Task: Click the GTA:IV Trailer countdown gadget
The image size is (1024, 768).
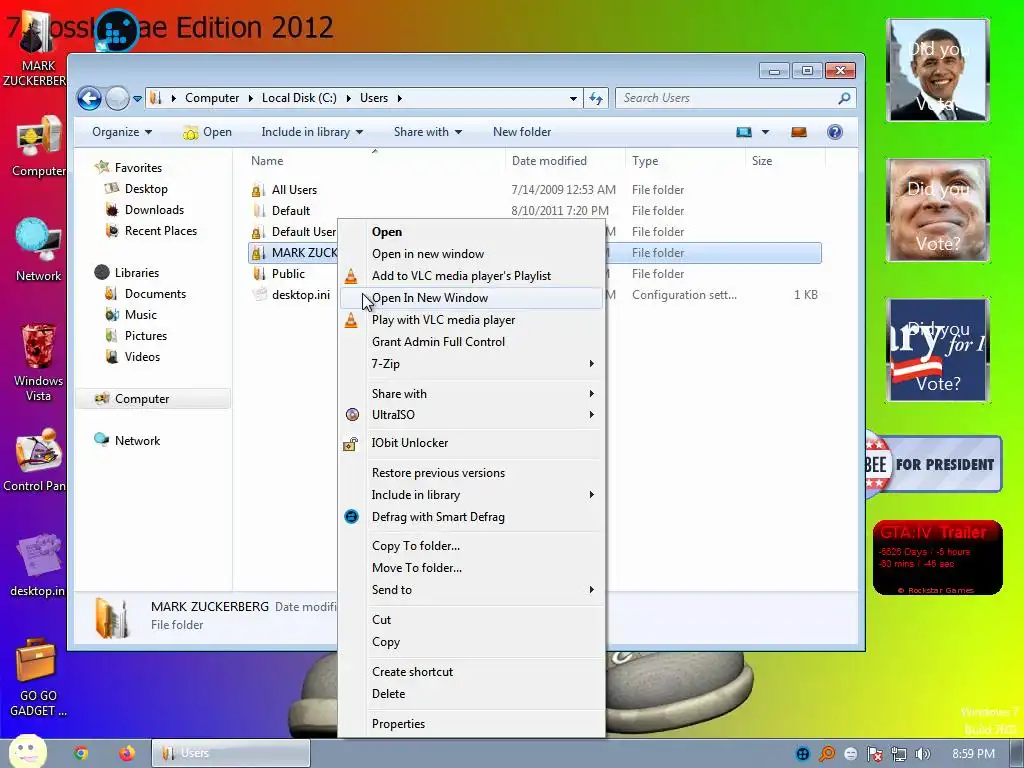Action: (937, 558)
